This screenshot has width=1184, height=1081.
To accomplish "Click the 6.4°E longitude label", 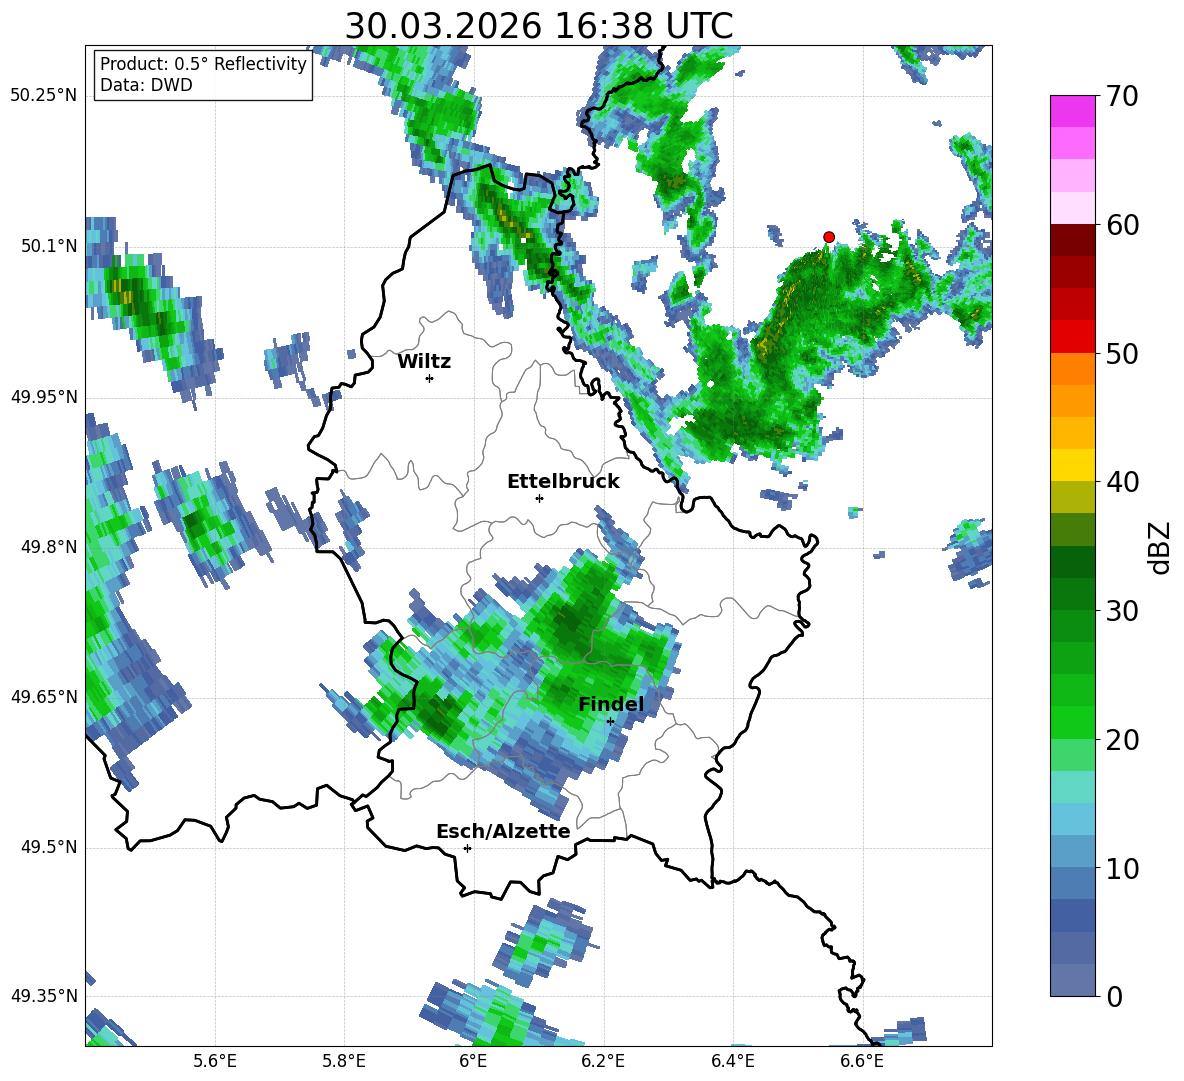I will 732,1061.
